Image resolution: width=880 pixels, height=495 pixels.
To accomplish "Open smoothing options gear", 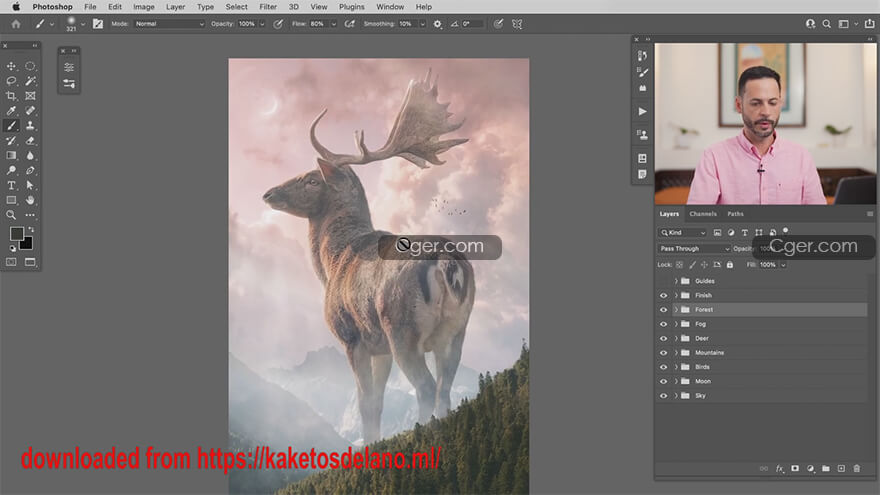I will coord(438,24).
